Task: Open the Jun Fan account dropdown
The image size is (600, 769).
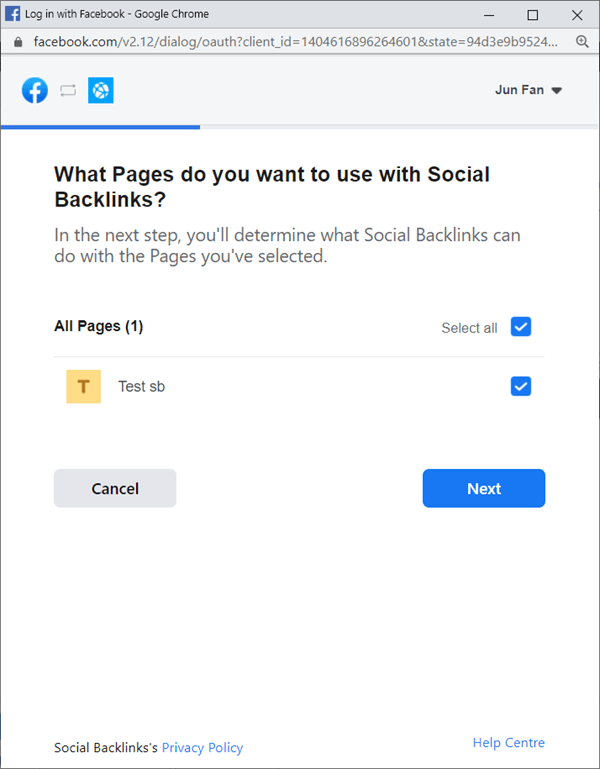Action: [529, 90]
